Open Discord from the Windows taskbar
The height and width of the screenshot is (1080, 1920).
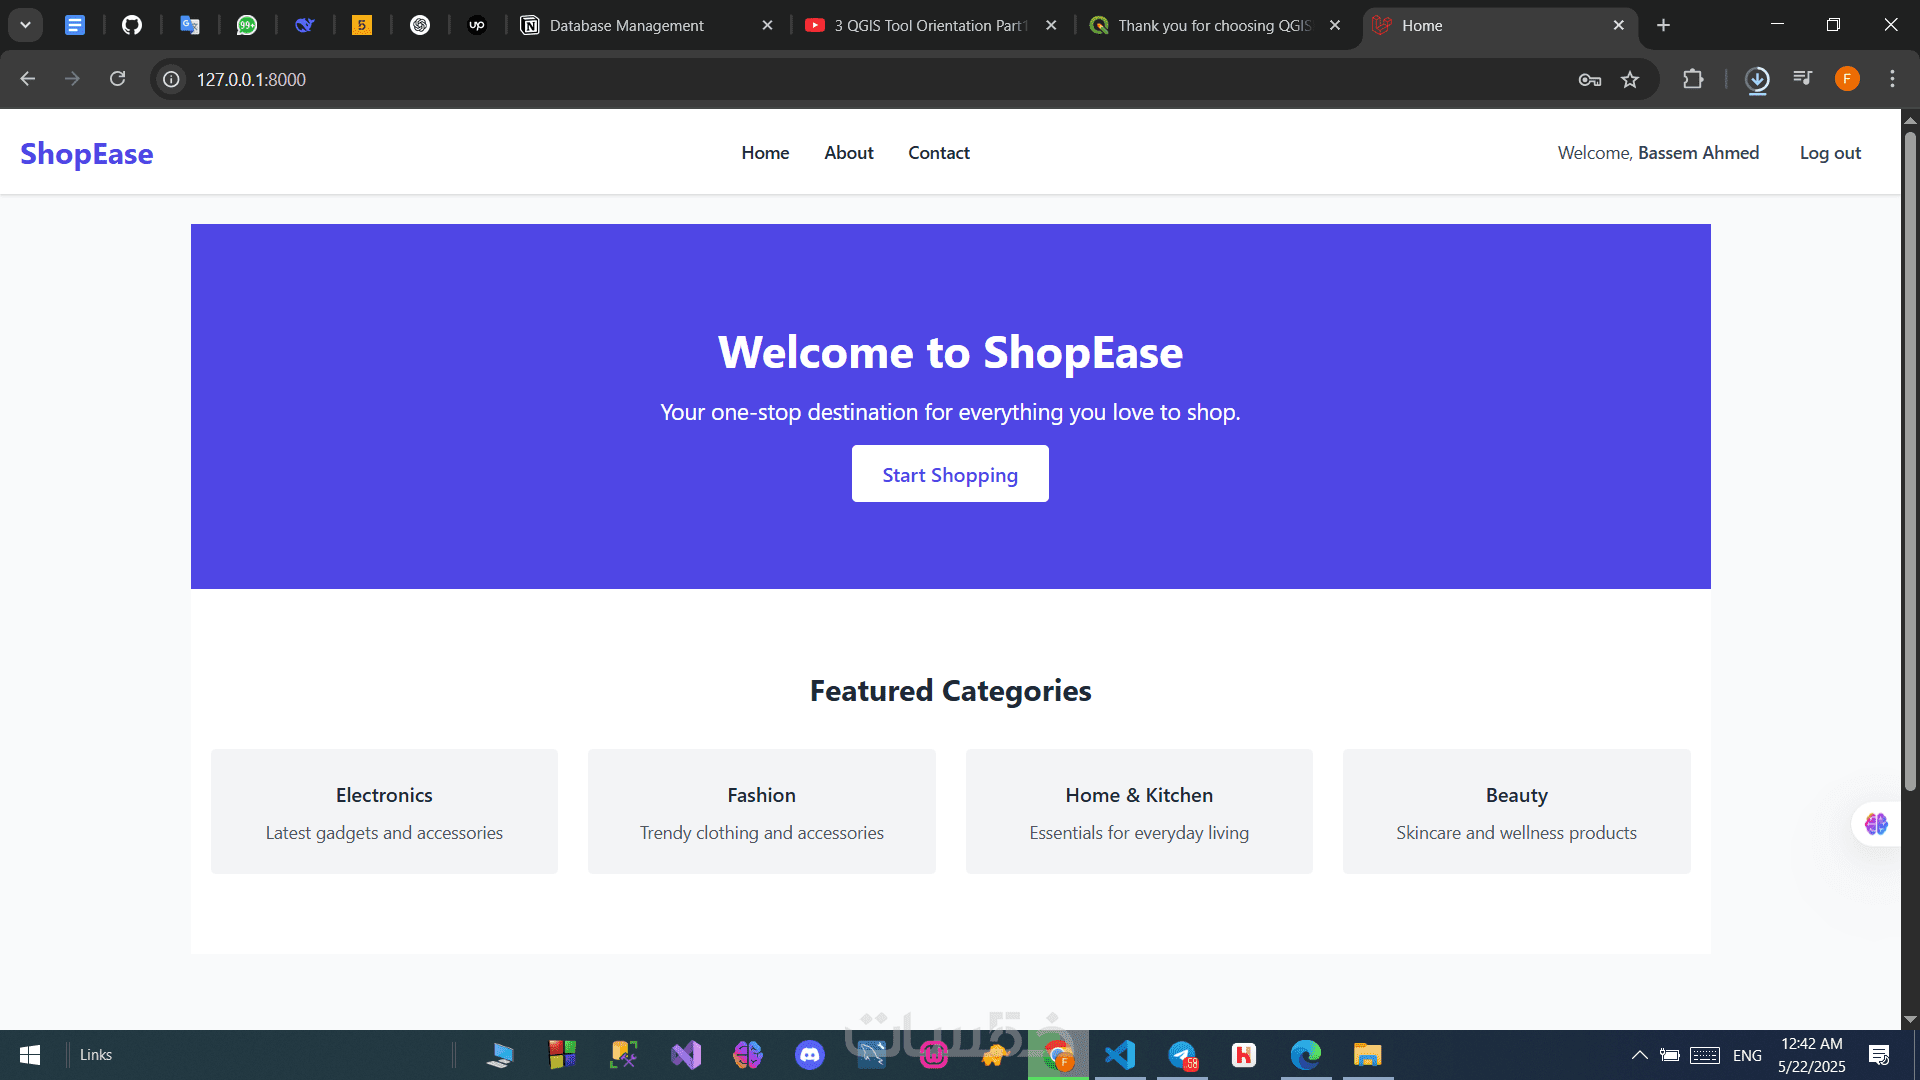[x=809, y=1054]
